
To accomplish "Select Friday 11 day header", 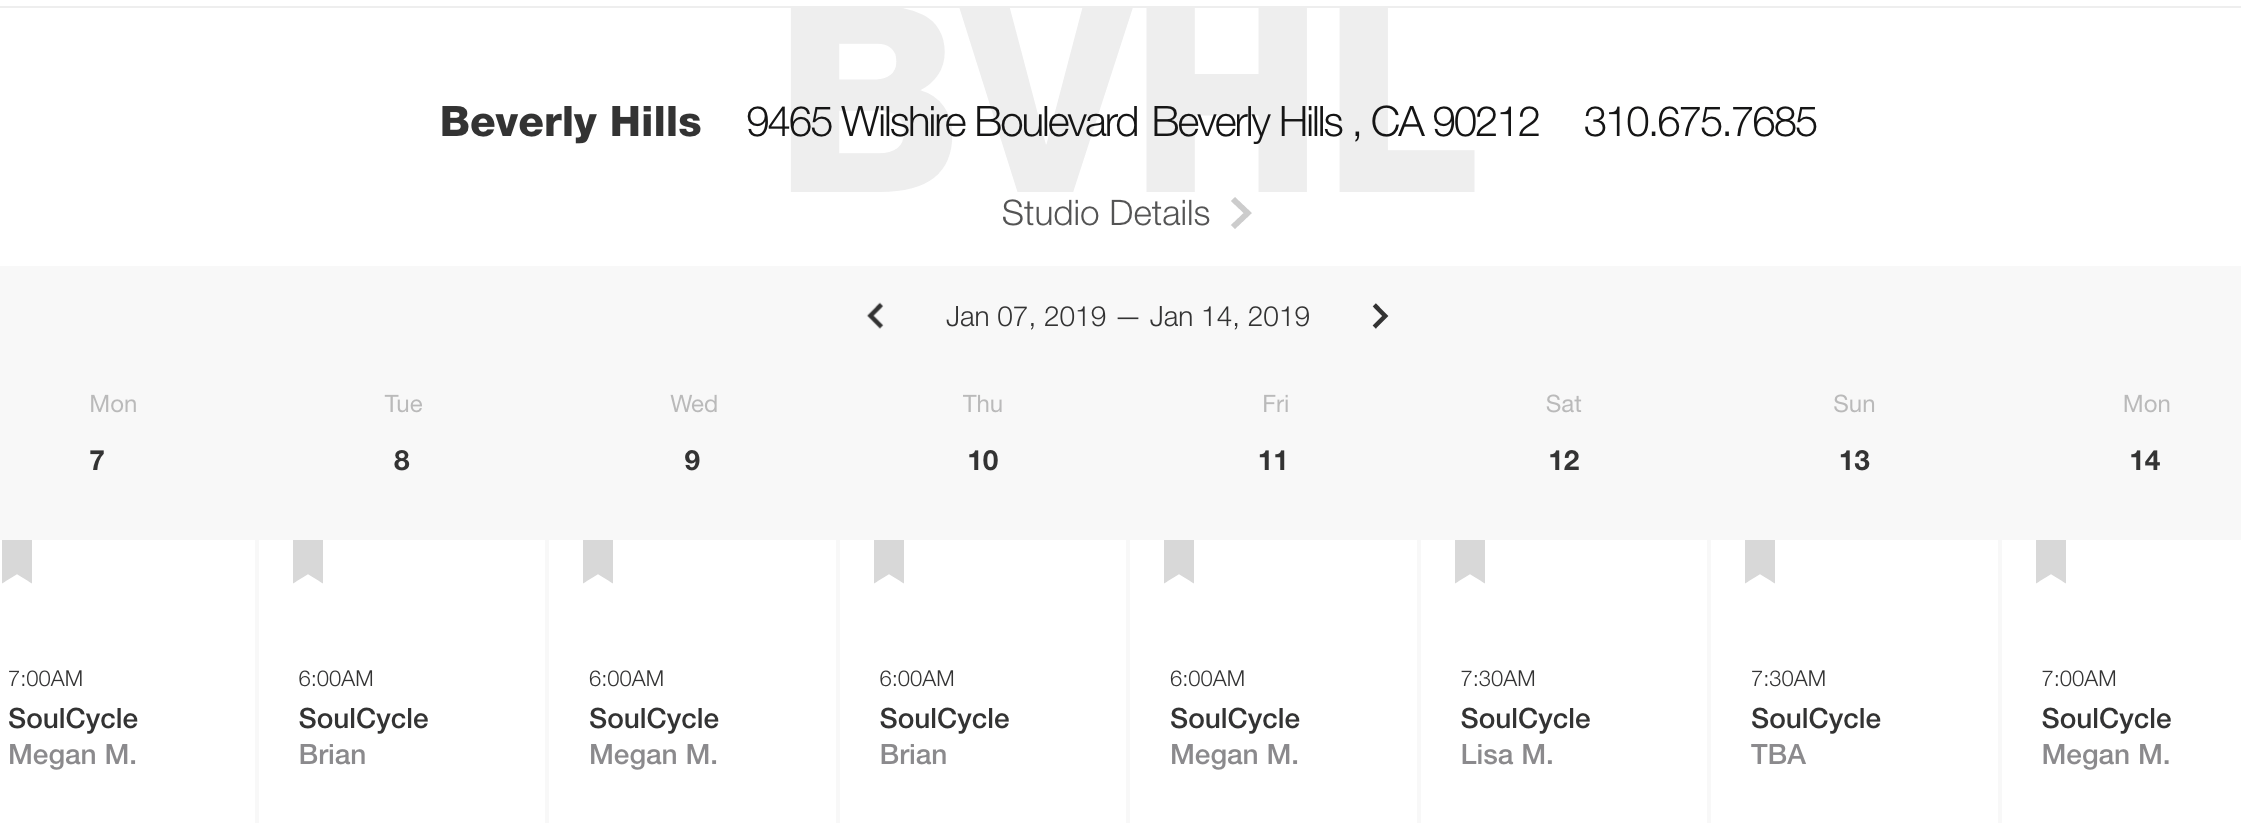I will click(x=1273, y=434).
